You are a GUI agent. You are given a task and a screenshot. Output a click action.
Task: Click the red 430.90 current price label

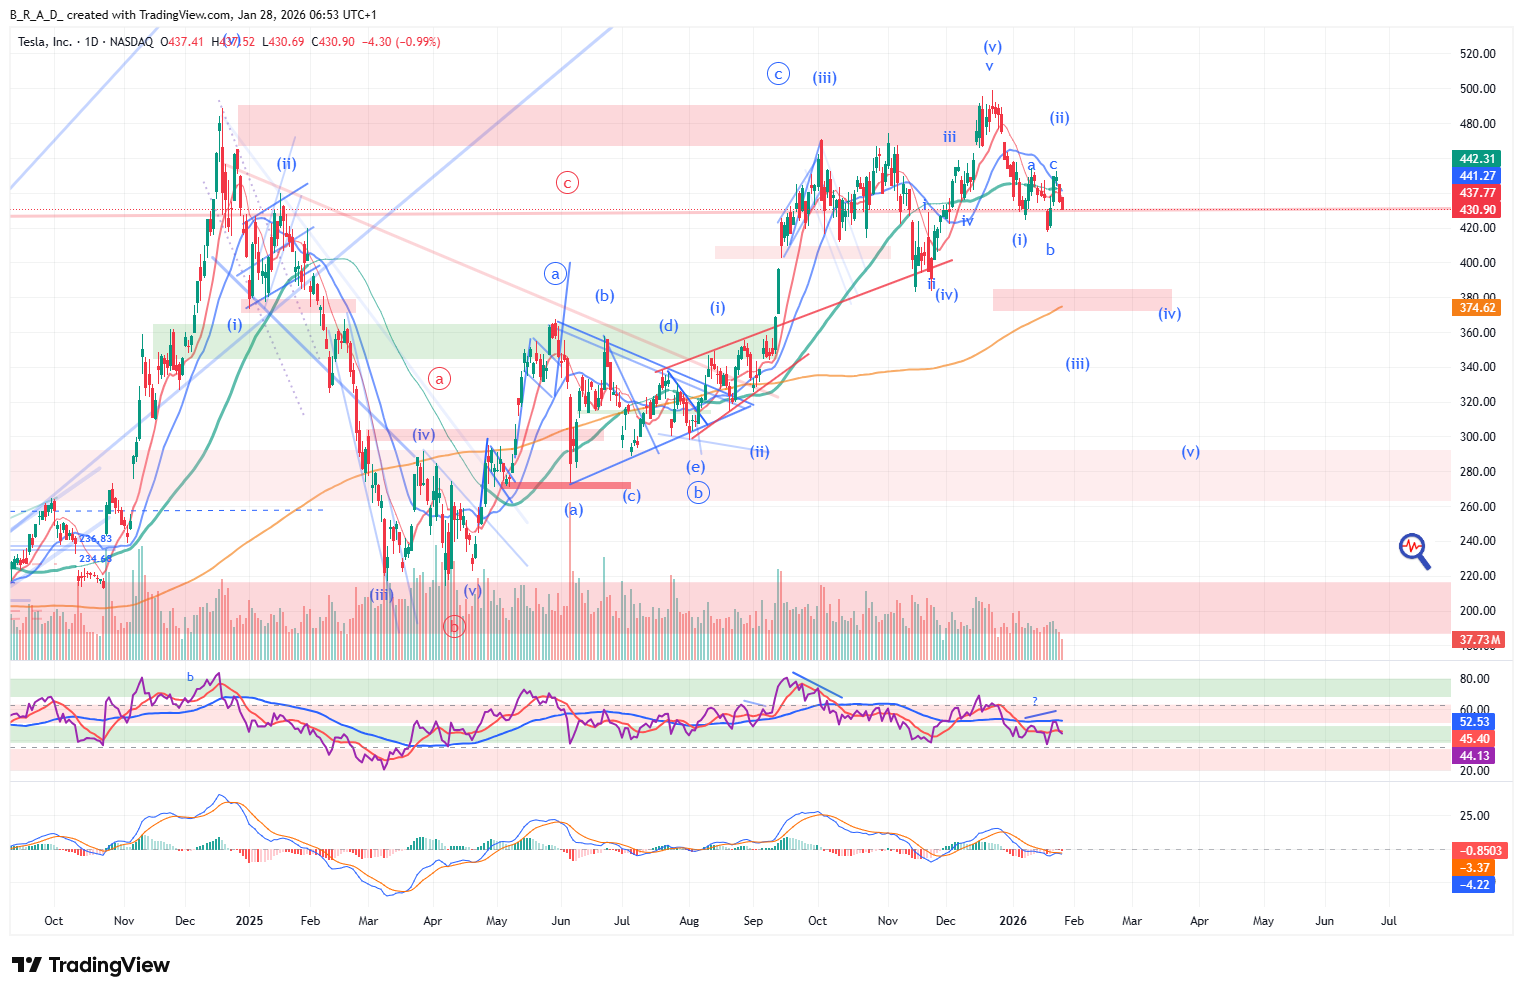pos(1477,210)
